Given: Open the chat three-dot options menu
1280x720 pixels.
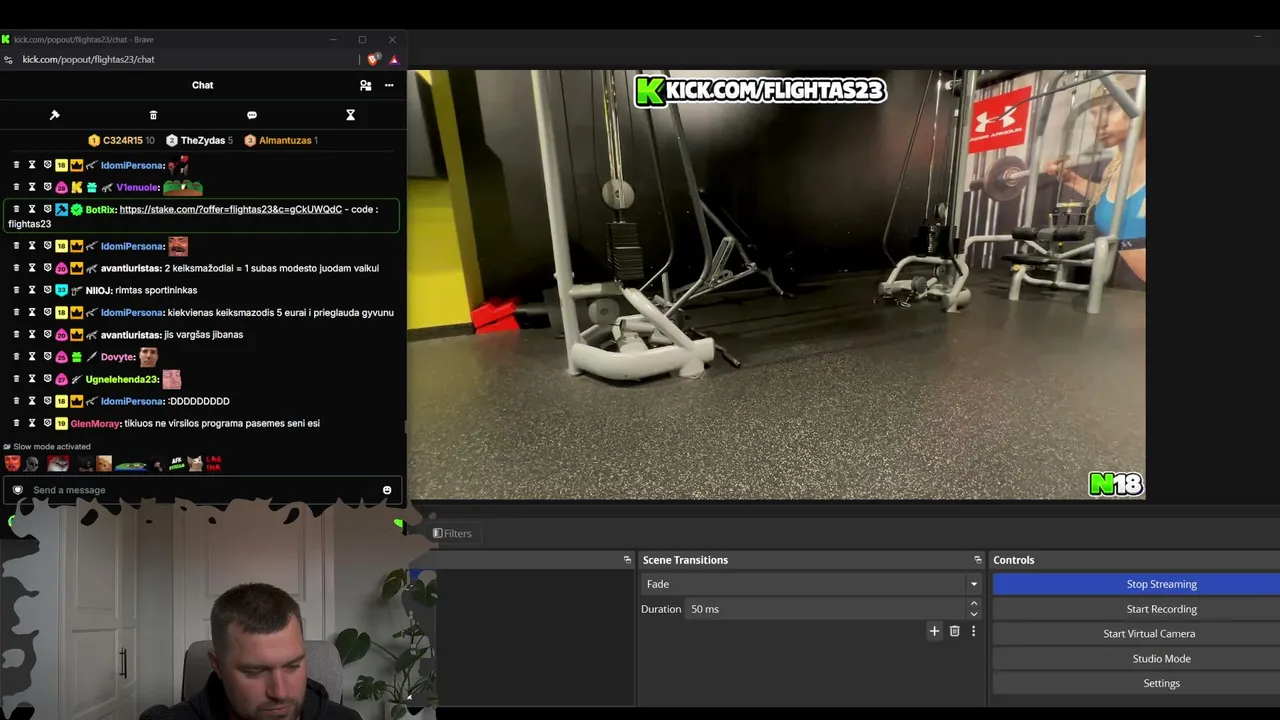Looking at the screenshot, I should pyautogui.click(x=389, y=85).
